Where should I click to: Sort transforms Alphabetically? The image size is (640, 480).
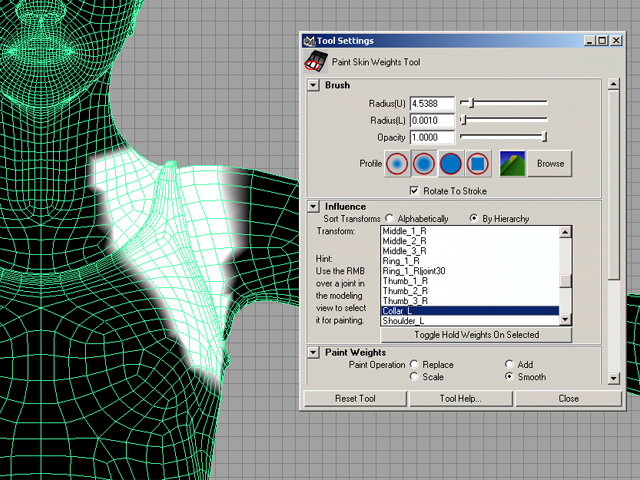(x=389, y=218)
